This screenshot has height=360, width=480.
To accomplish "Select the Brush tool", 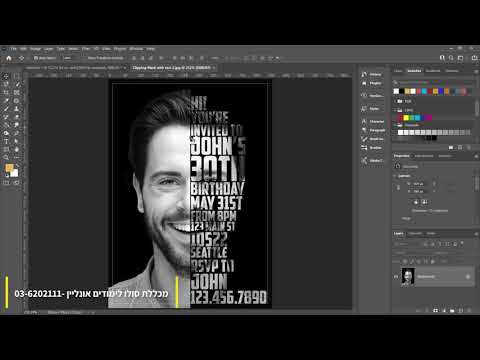I will [6, 109].
